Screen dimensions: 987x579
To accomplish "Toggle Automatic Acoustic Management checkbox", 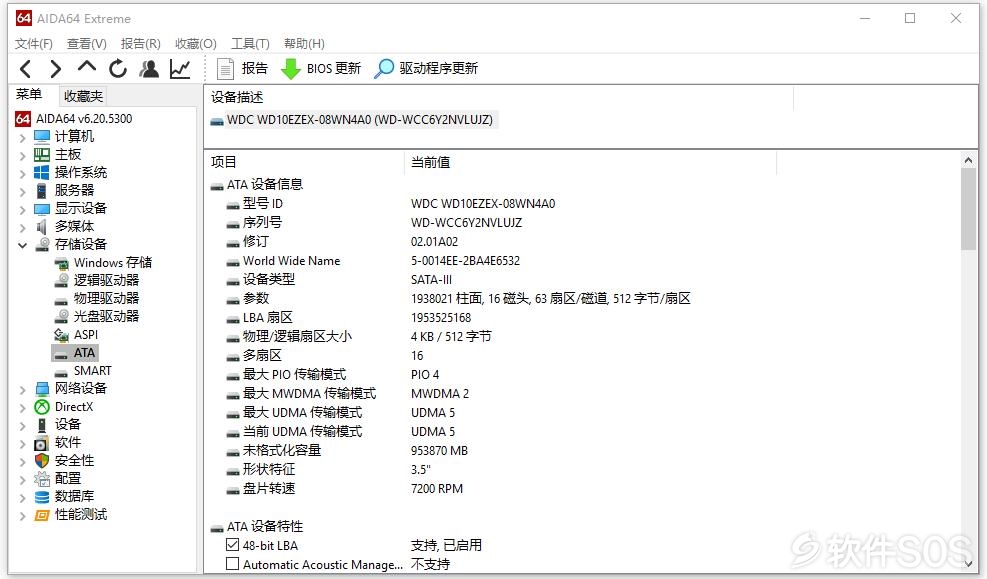I will tap(232, 563).
